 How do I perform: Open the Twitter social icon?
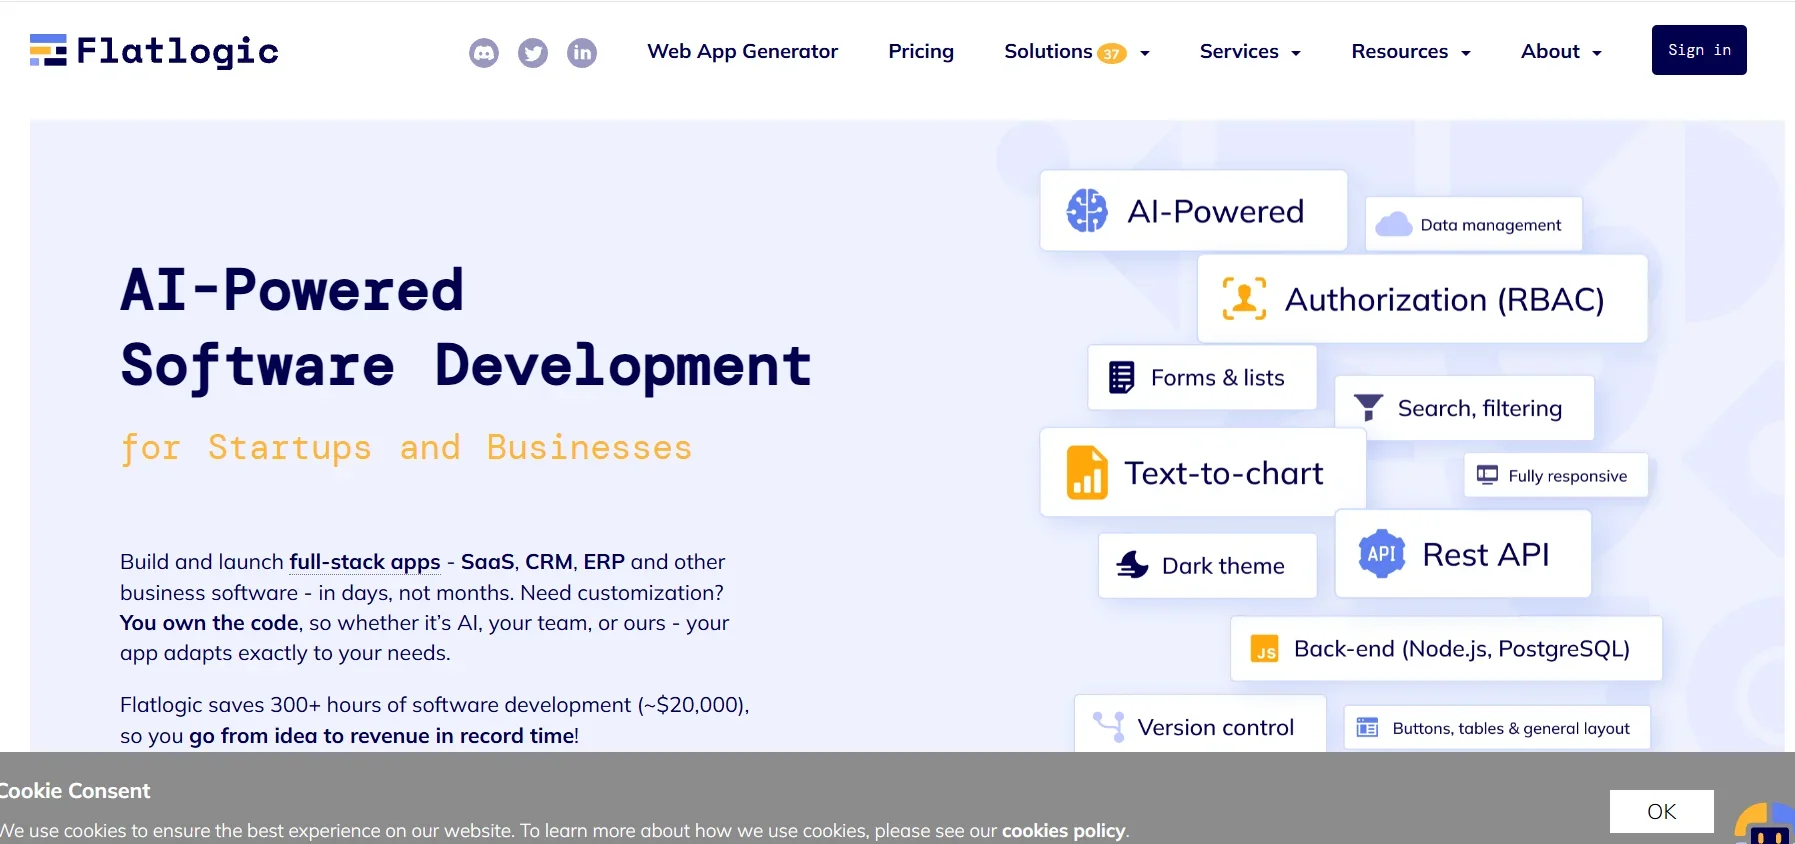click(x=533, y=53)
